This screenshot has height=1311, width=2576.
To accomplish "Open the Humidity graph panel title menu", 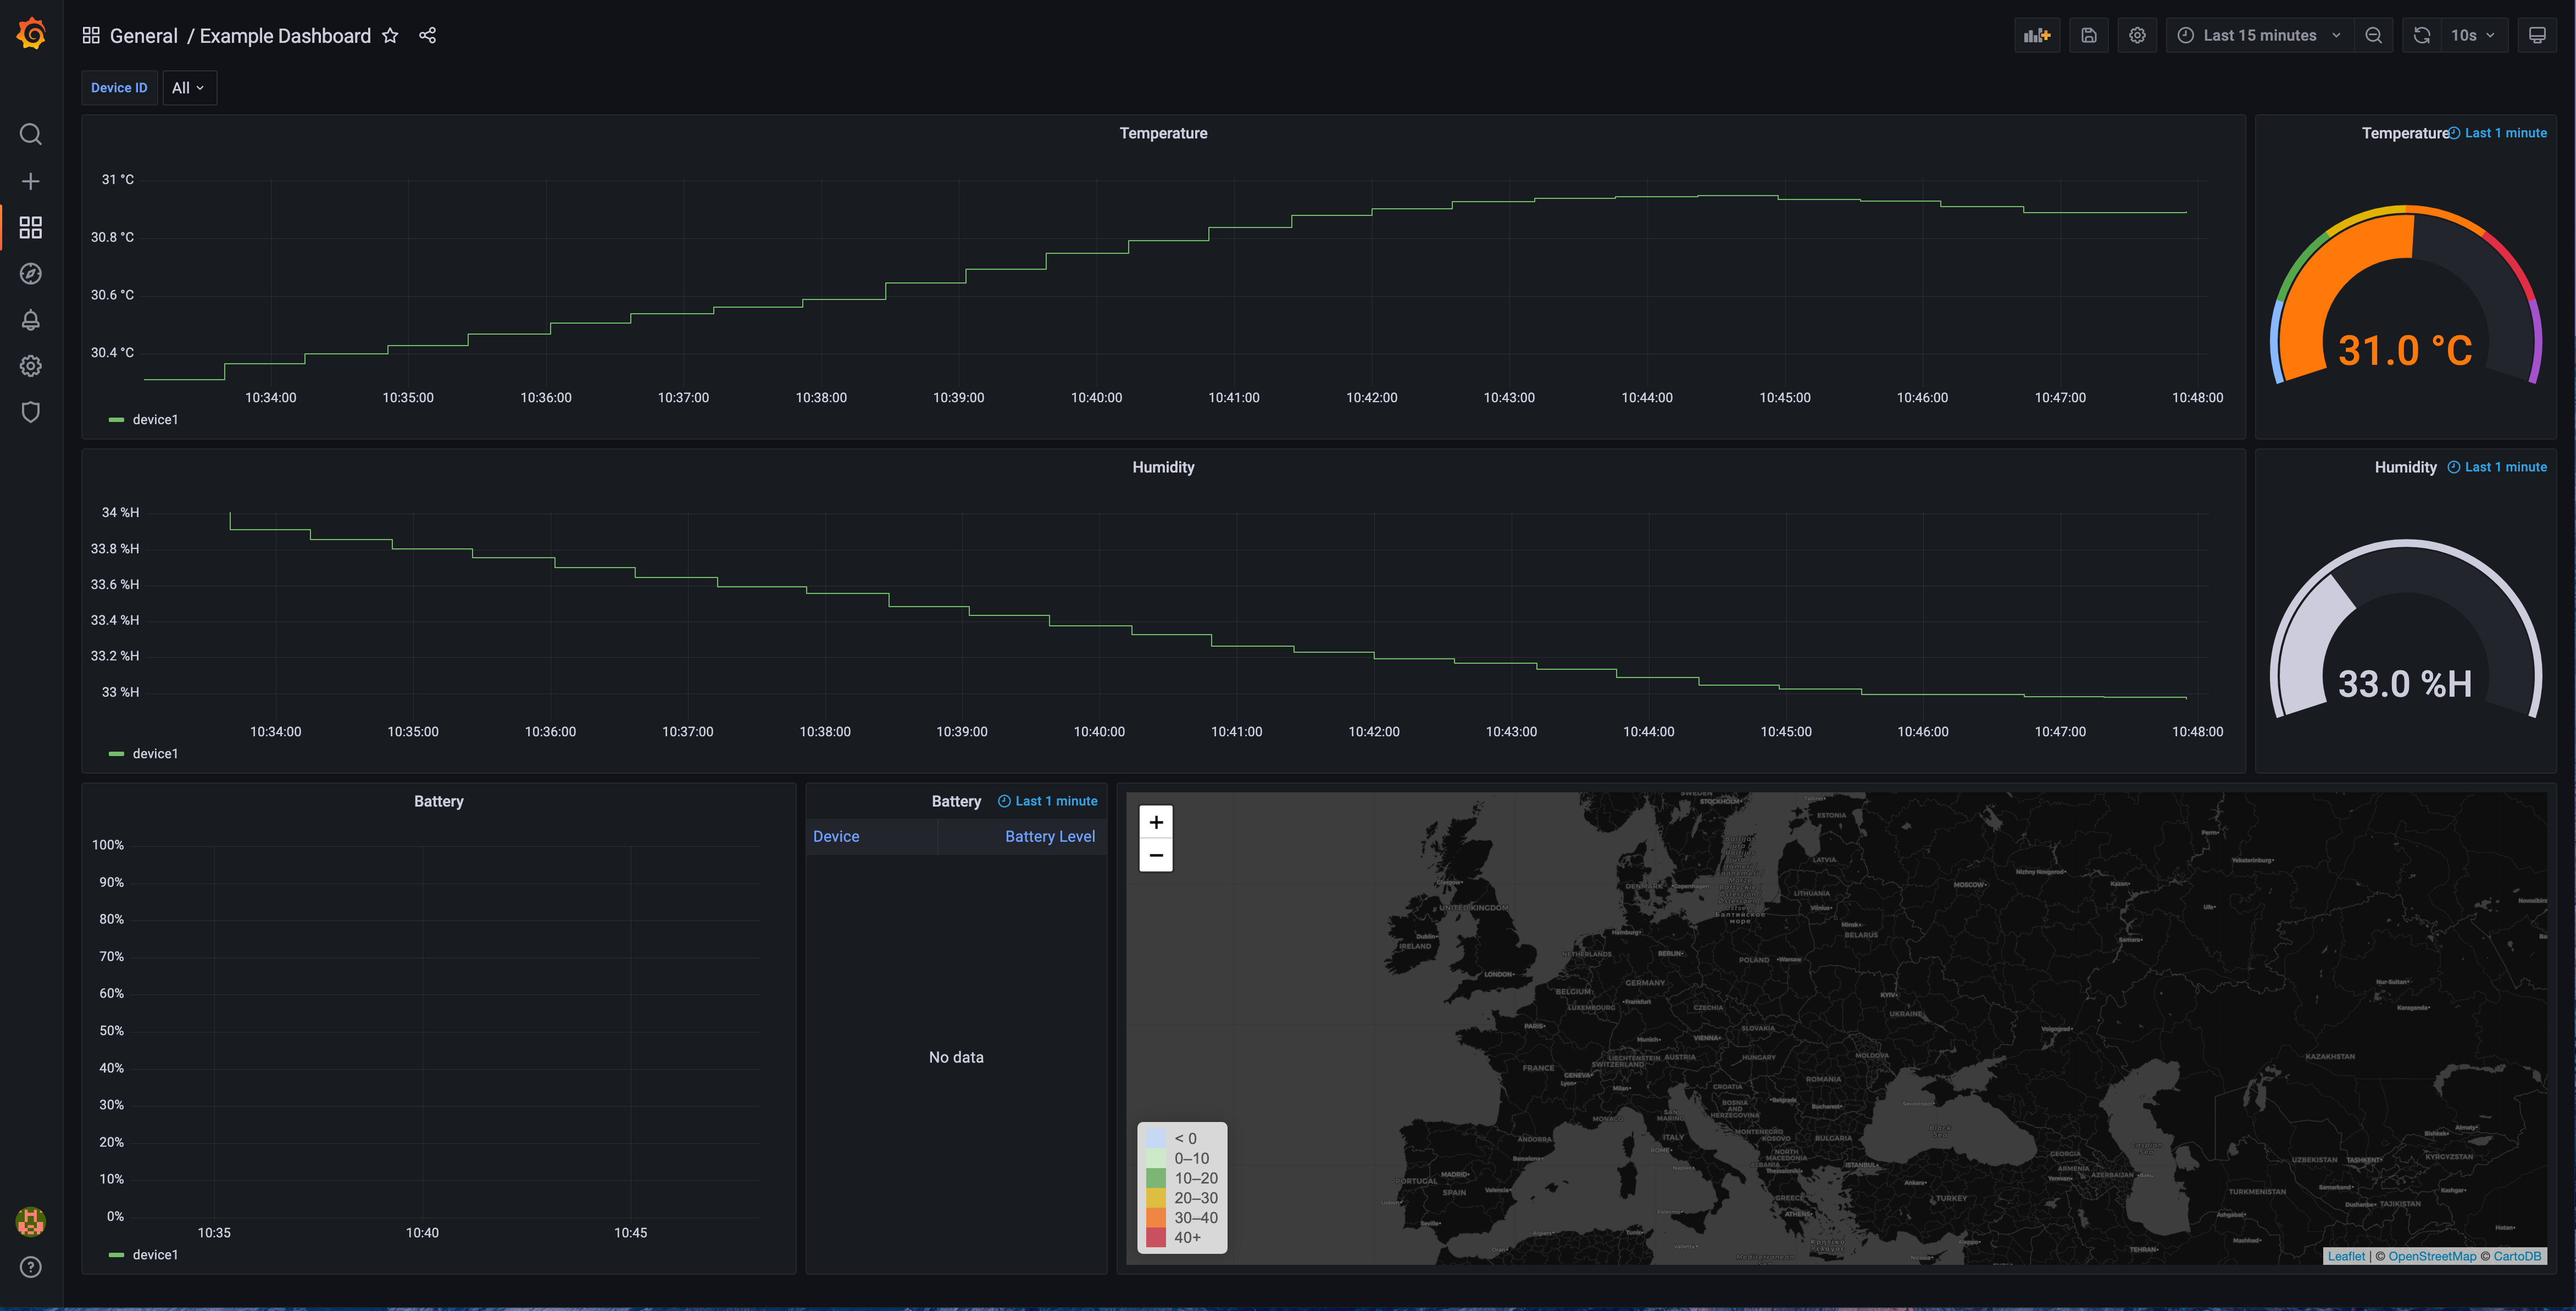I will click(x=1163, y=467).
